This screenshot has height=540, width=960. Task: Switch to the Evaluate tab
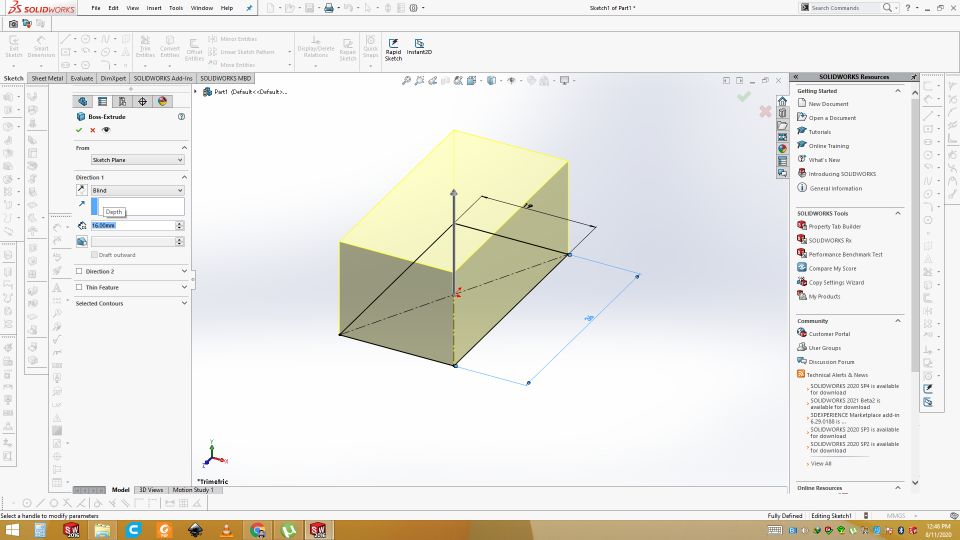pos(81,78)
